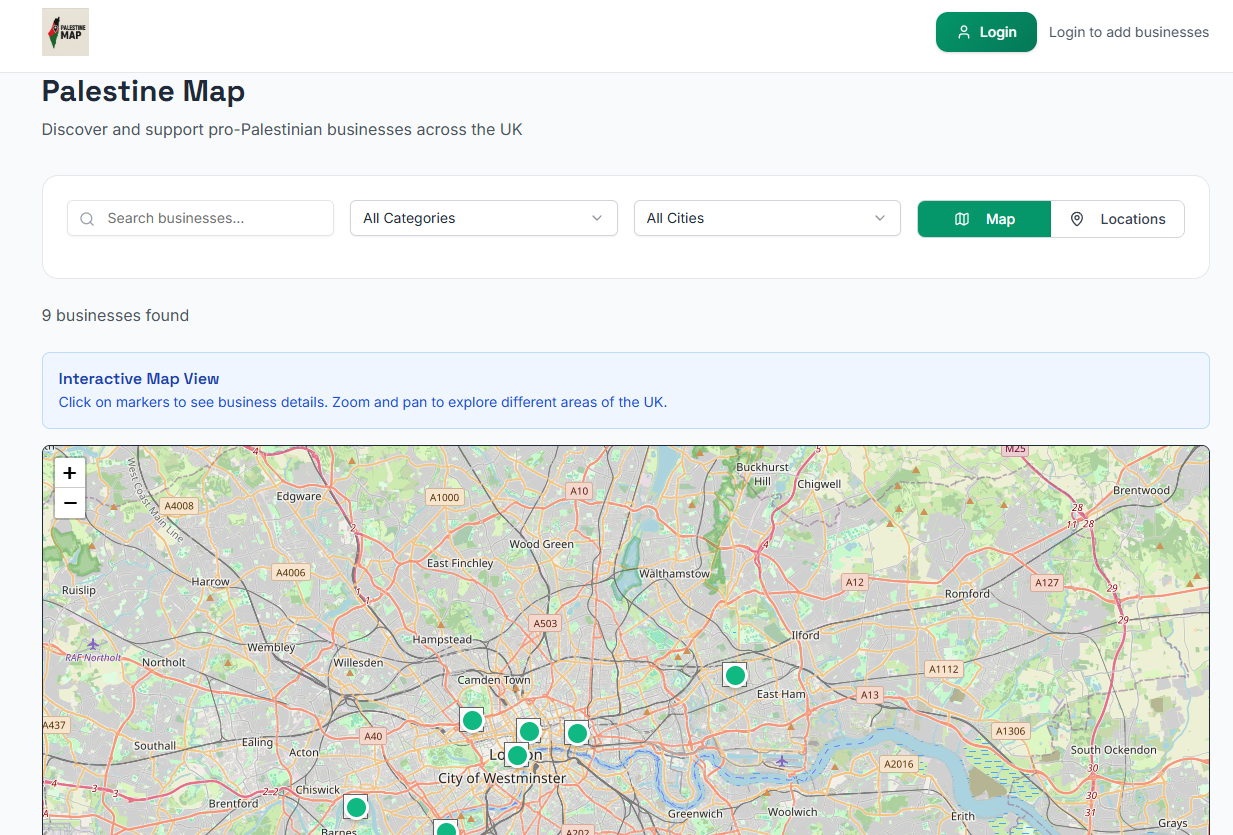Click the RAF Northolt airport symbol

click(x=94, y=644)
